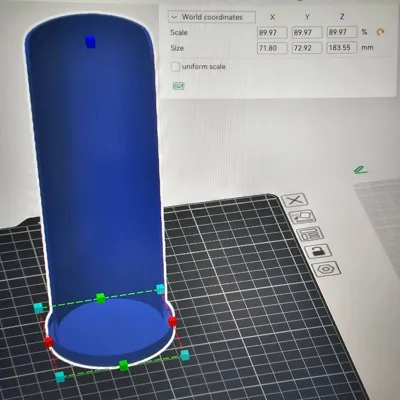This screenshot has height=400, width=400.
Task: Click the green pencil plate-name edit icon
Action: pyautogui.click(x=361, y=170)
